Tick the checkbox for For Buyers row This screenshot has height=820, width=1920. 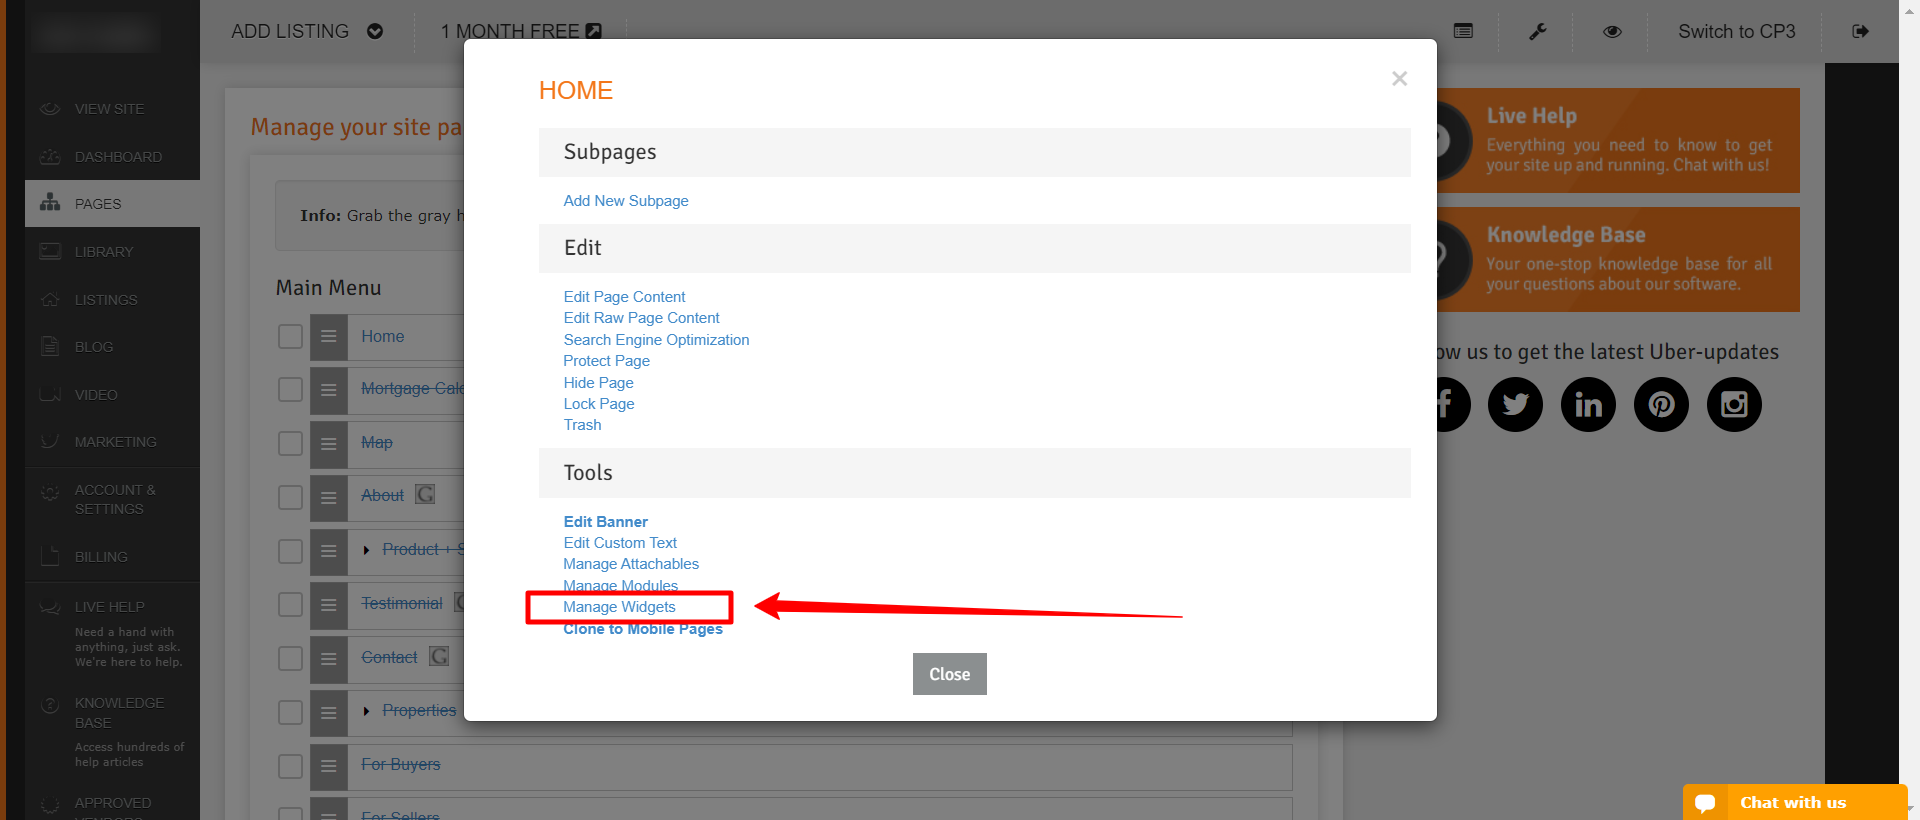click(290, 766)
